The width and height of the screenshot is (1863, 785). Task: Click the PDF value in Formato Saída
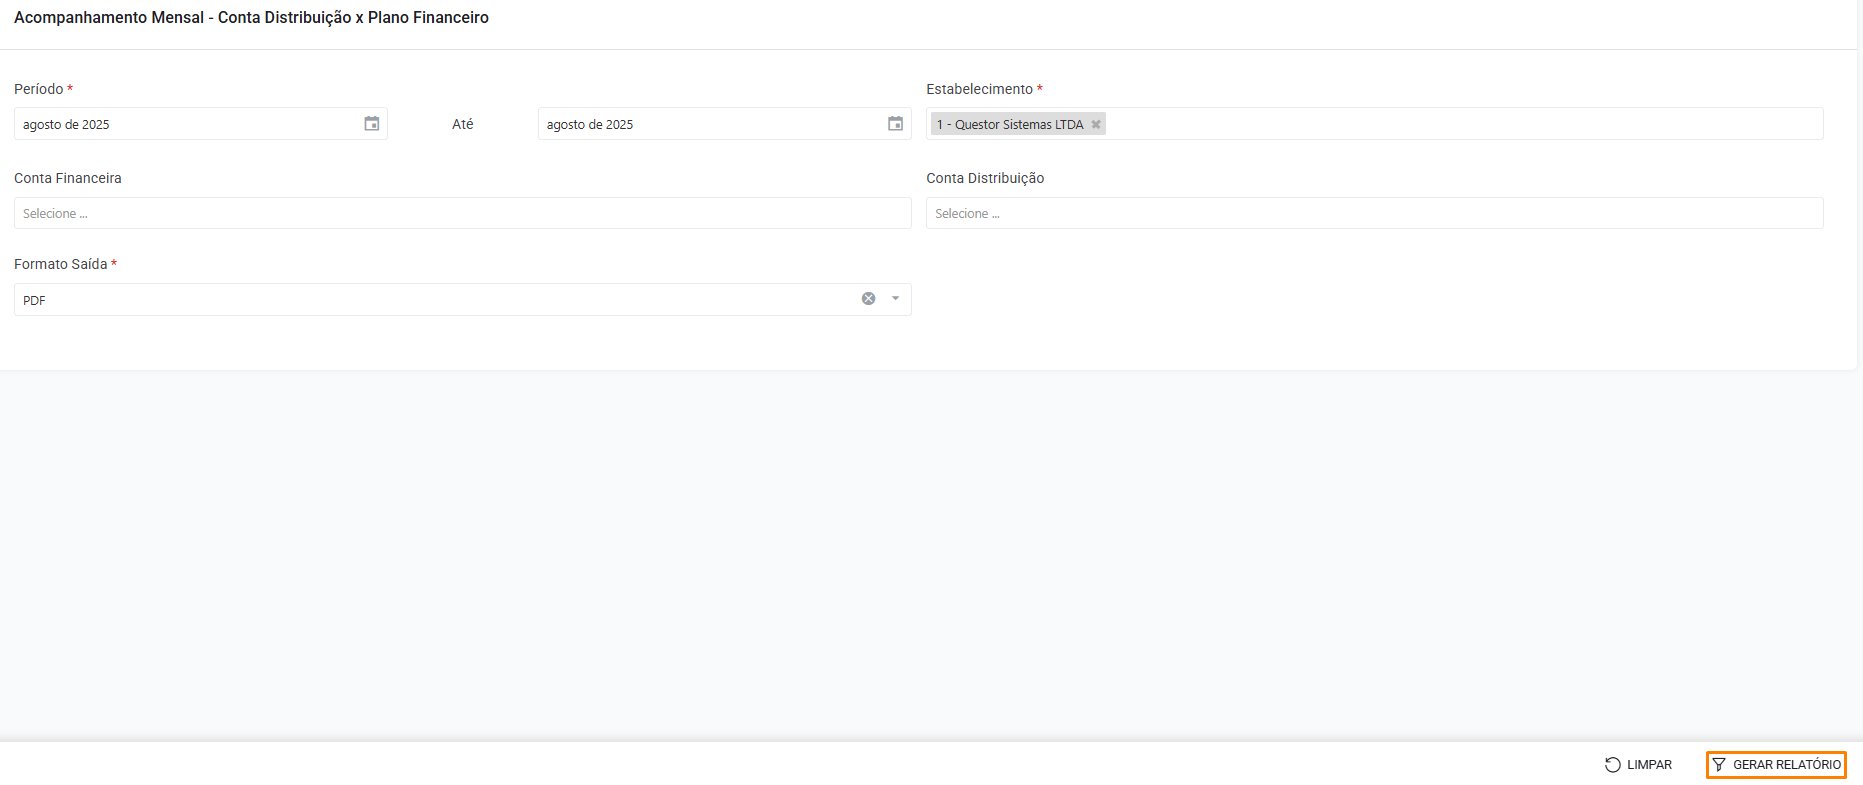click(x=35, y=300)
